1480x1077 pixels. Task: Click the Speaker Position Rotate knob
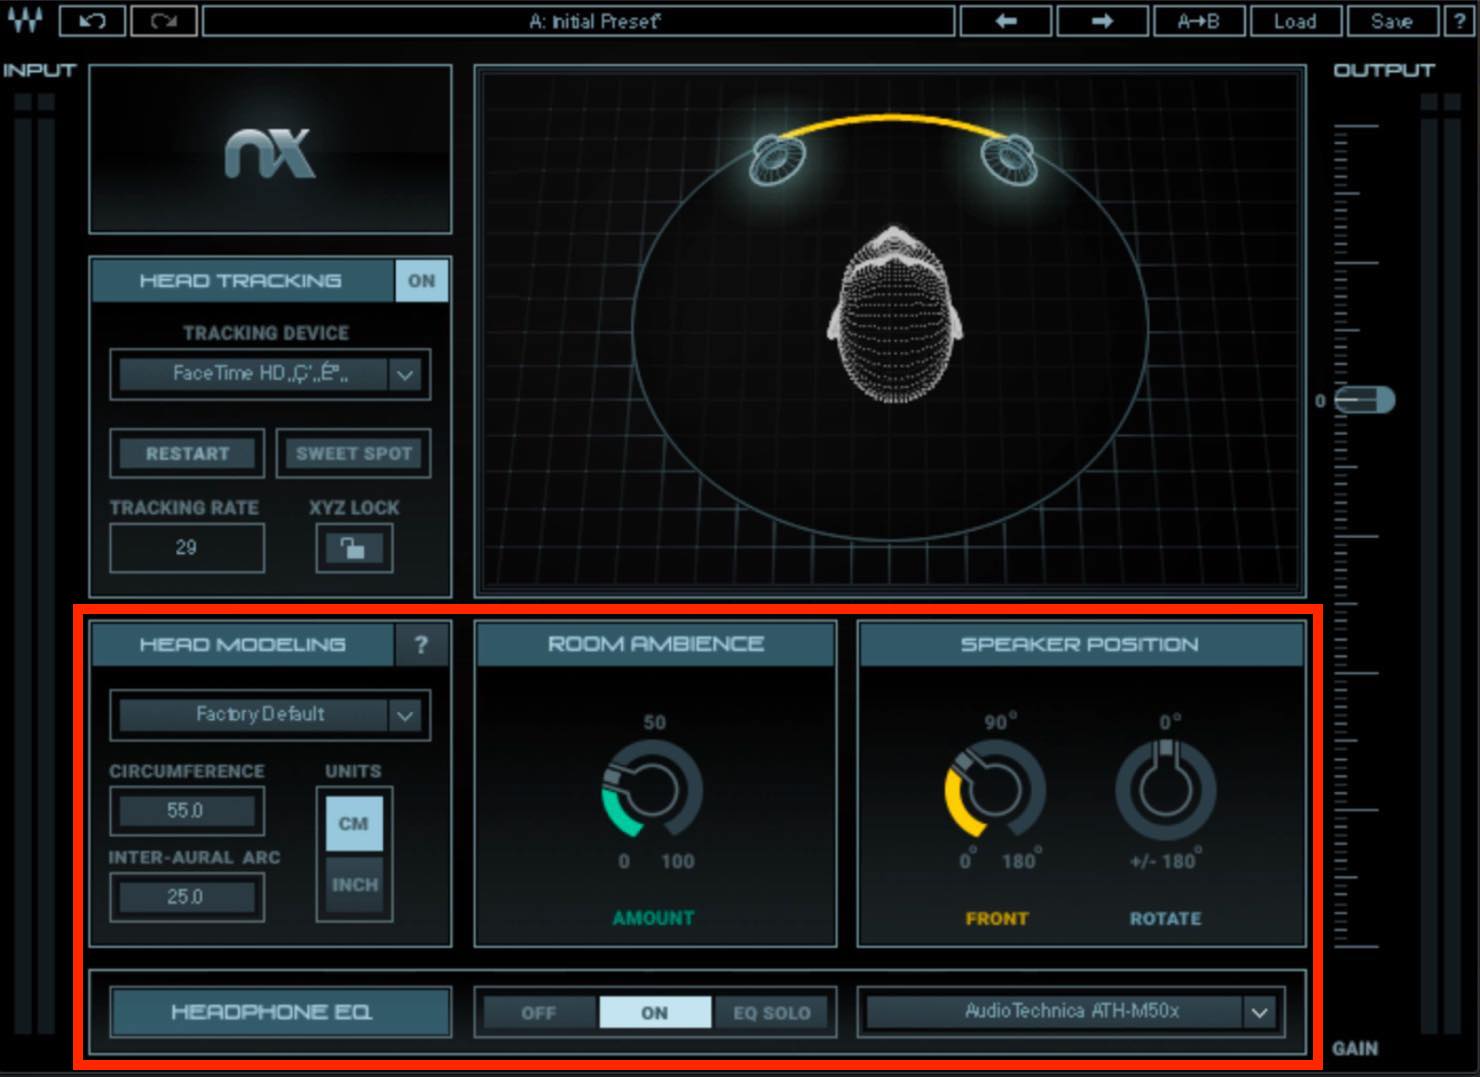1165,789
